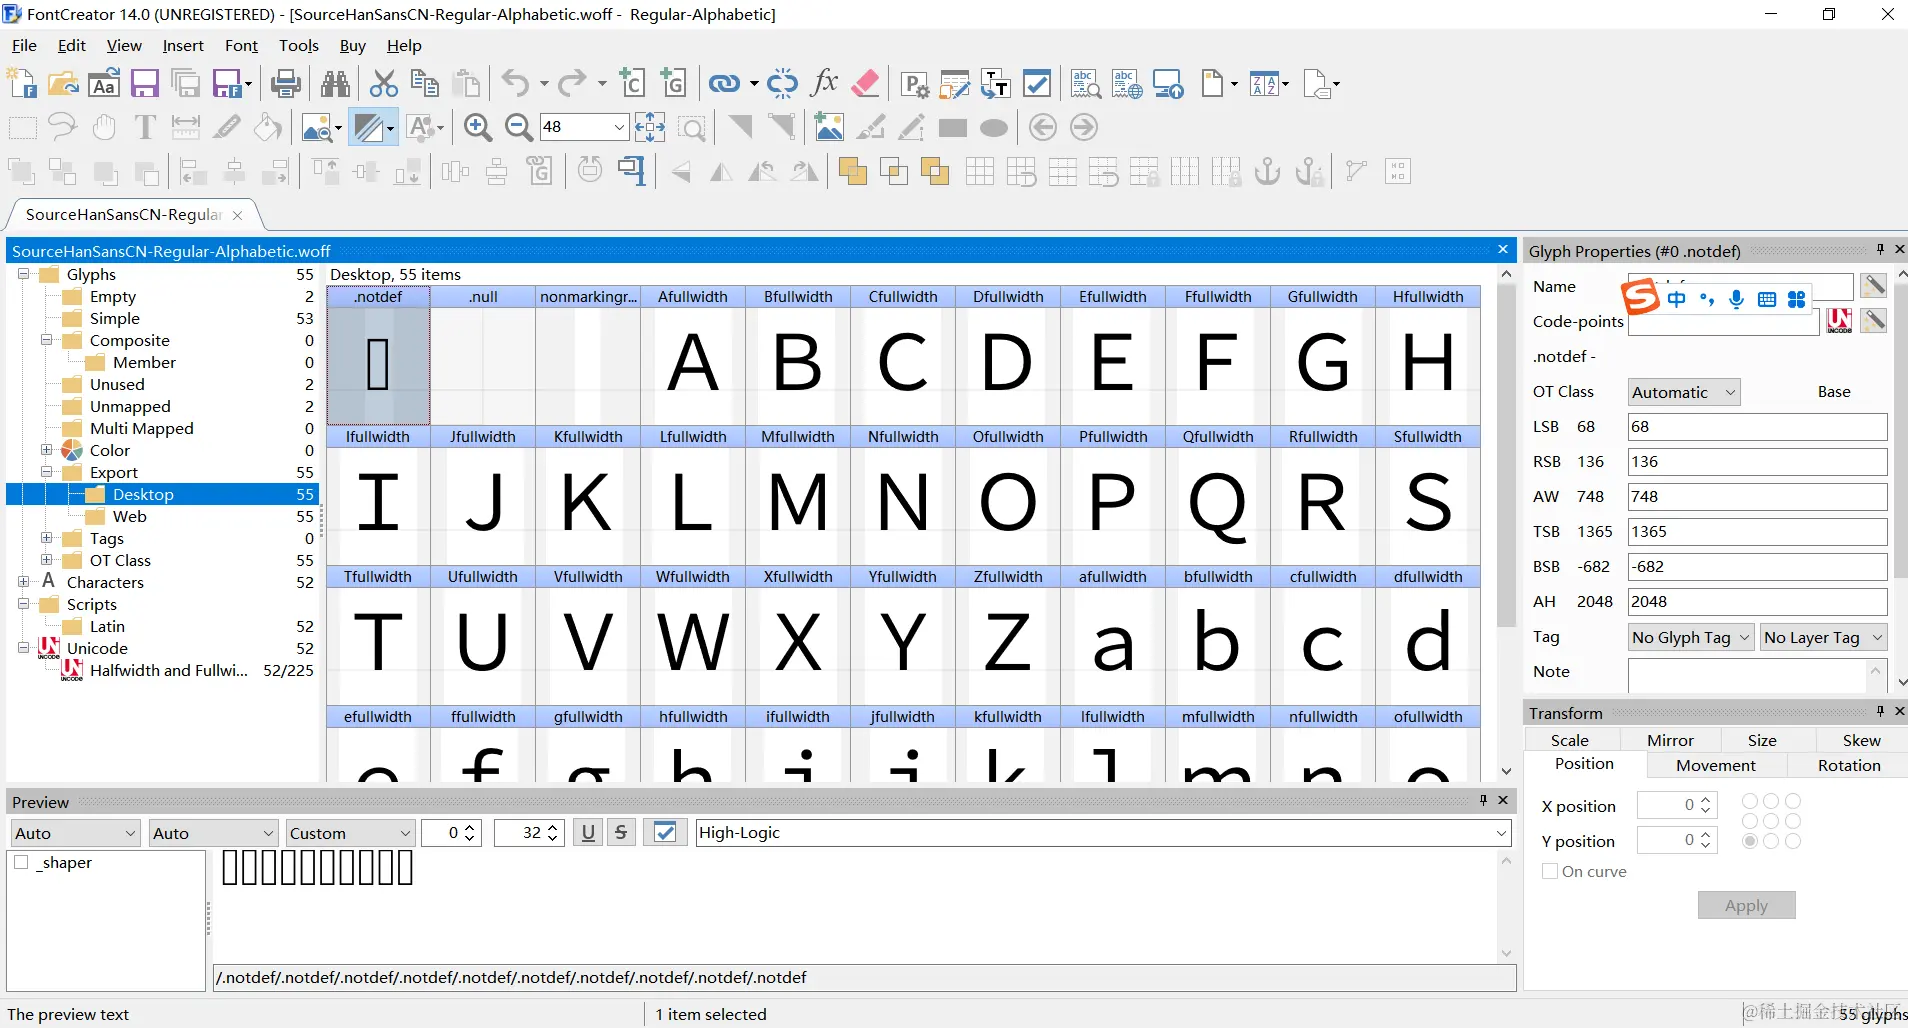The width and height of the screenshot is (1908, 1028).
Task: Click the blue chain link icon
Action: 724,83
